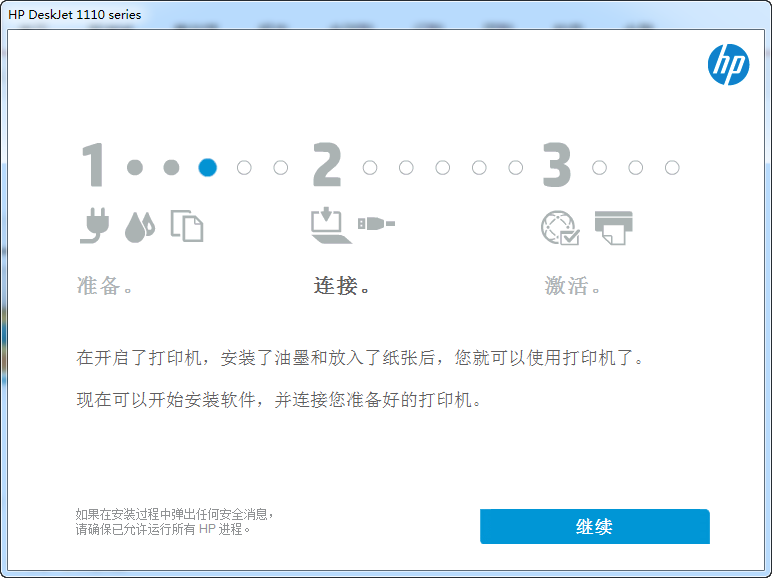Click the large step number 3

coord(557,164)
